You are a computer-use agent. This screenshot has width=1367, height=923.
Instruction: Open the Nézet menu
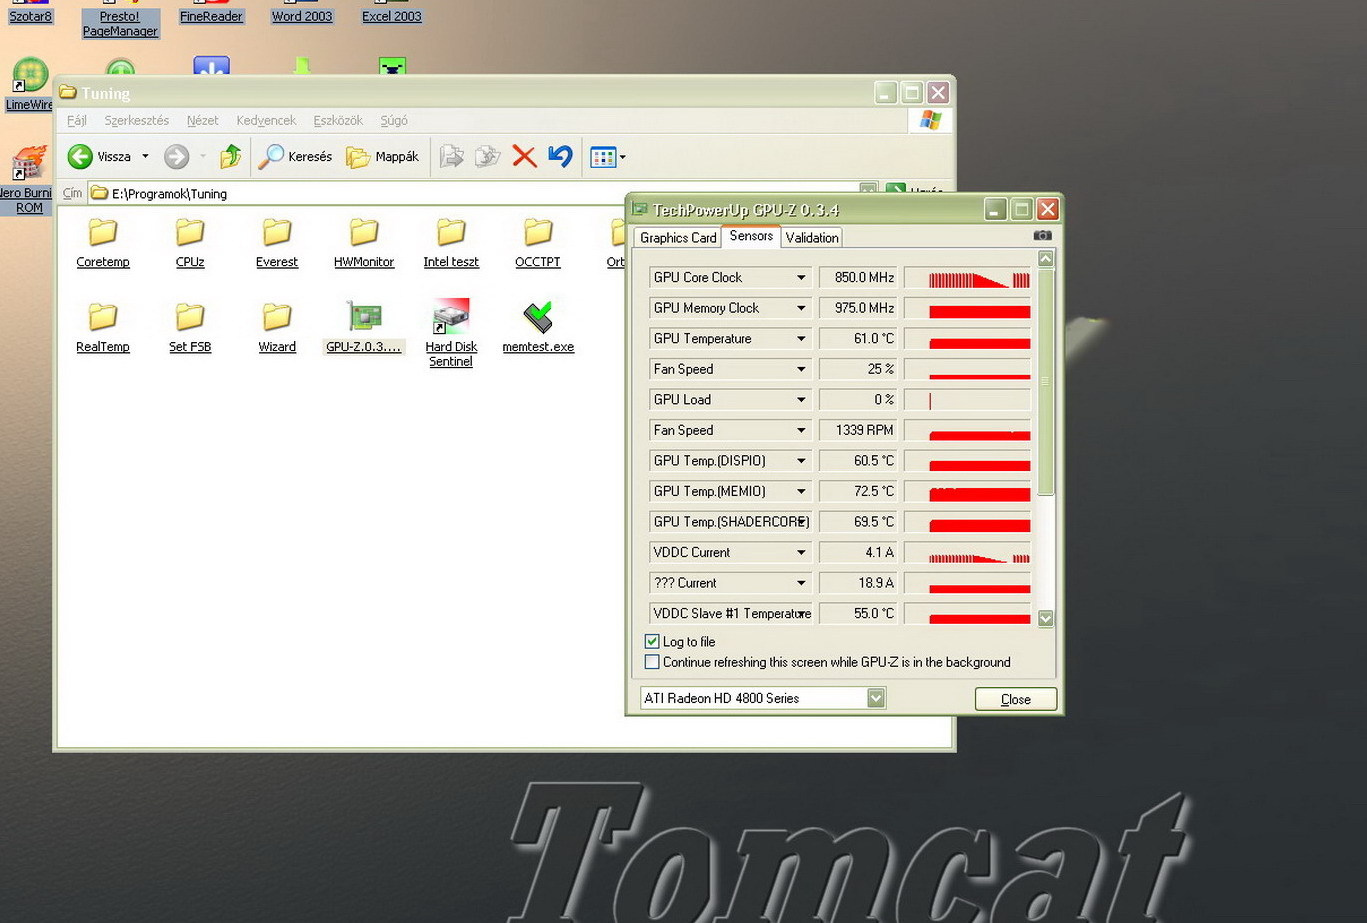[x=202, y=120]
